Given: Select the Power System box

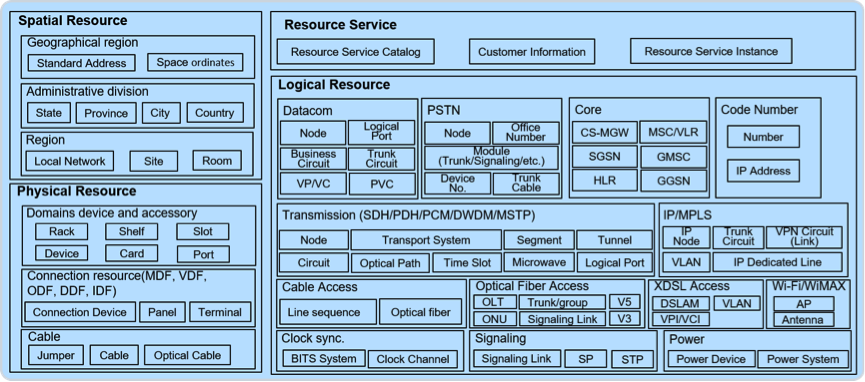Looking at the screenshot, I should click(803, 359).
